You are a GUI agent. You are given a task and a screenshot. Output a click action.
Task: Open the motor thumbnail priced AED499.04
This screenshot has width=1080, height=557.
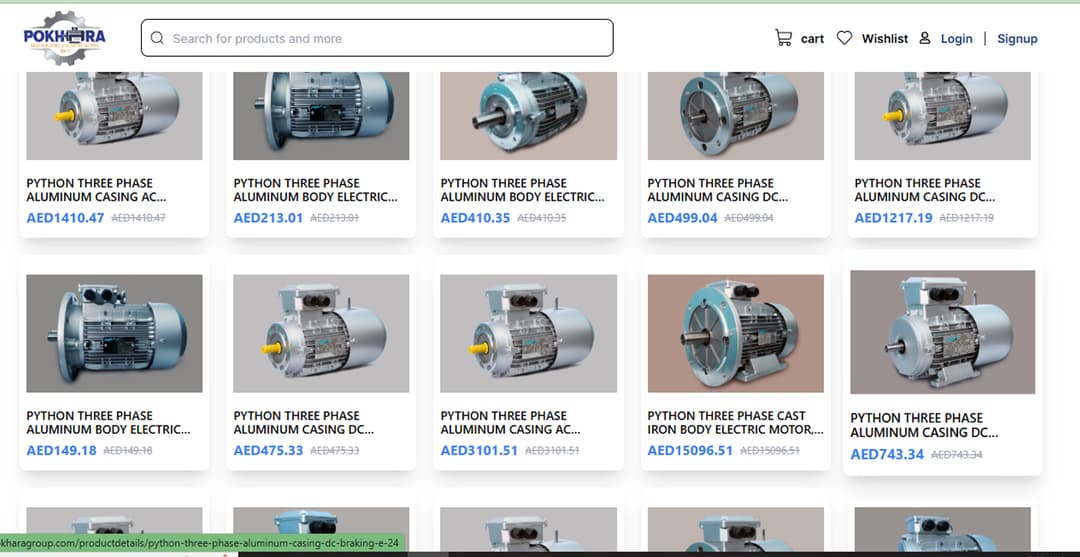click(735, 115)
